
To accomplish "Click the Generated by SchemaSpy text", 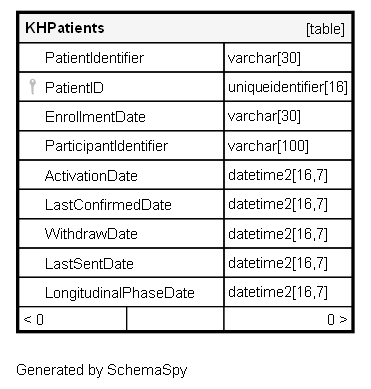I will coord(102,370).
